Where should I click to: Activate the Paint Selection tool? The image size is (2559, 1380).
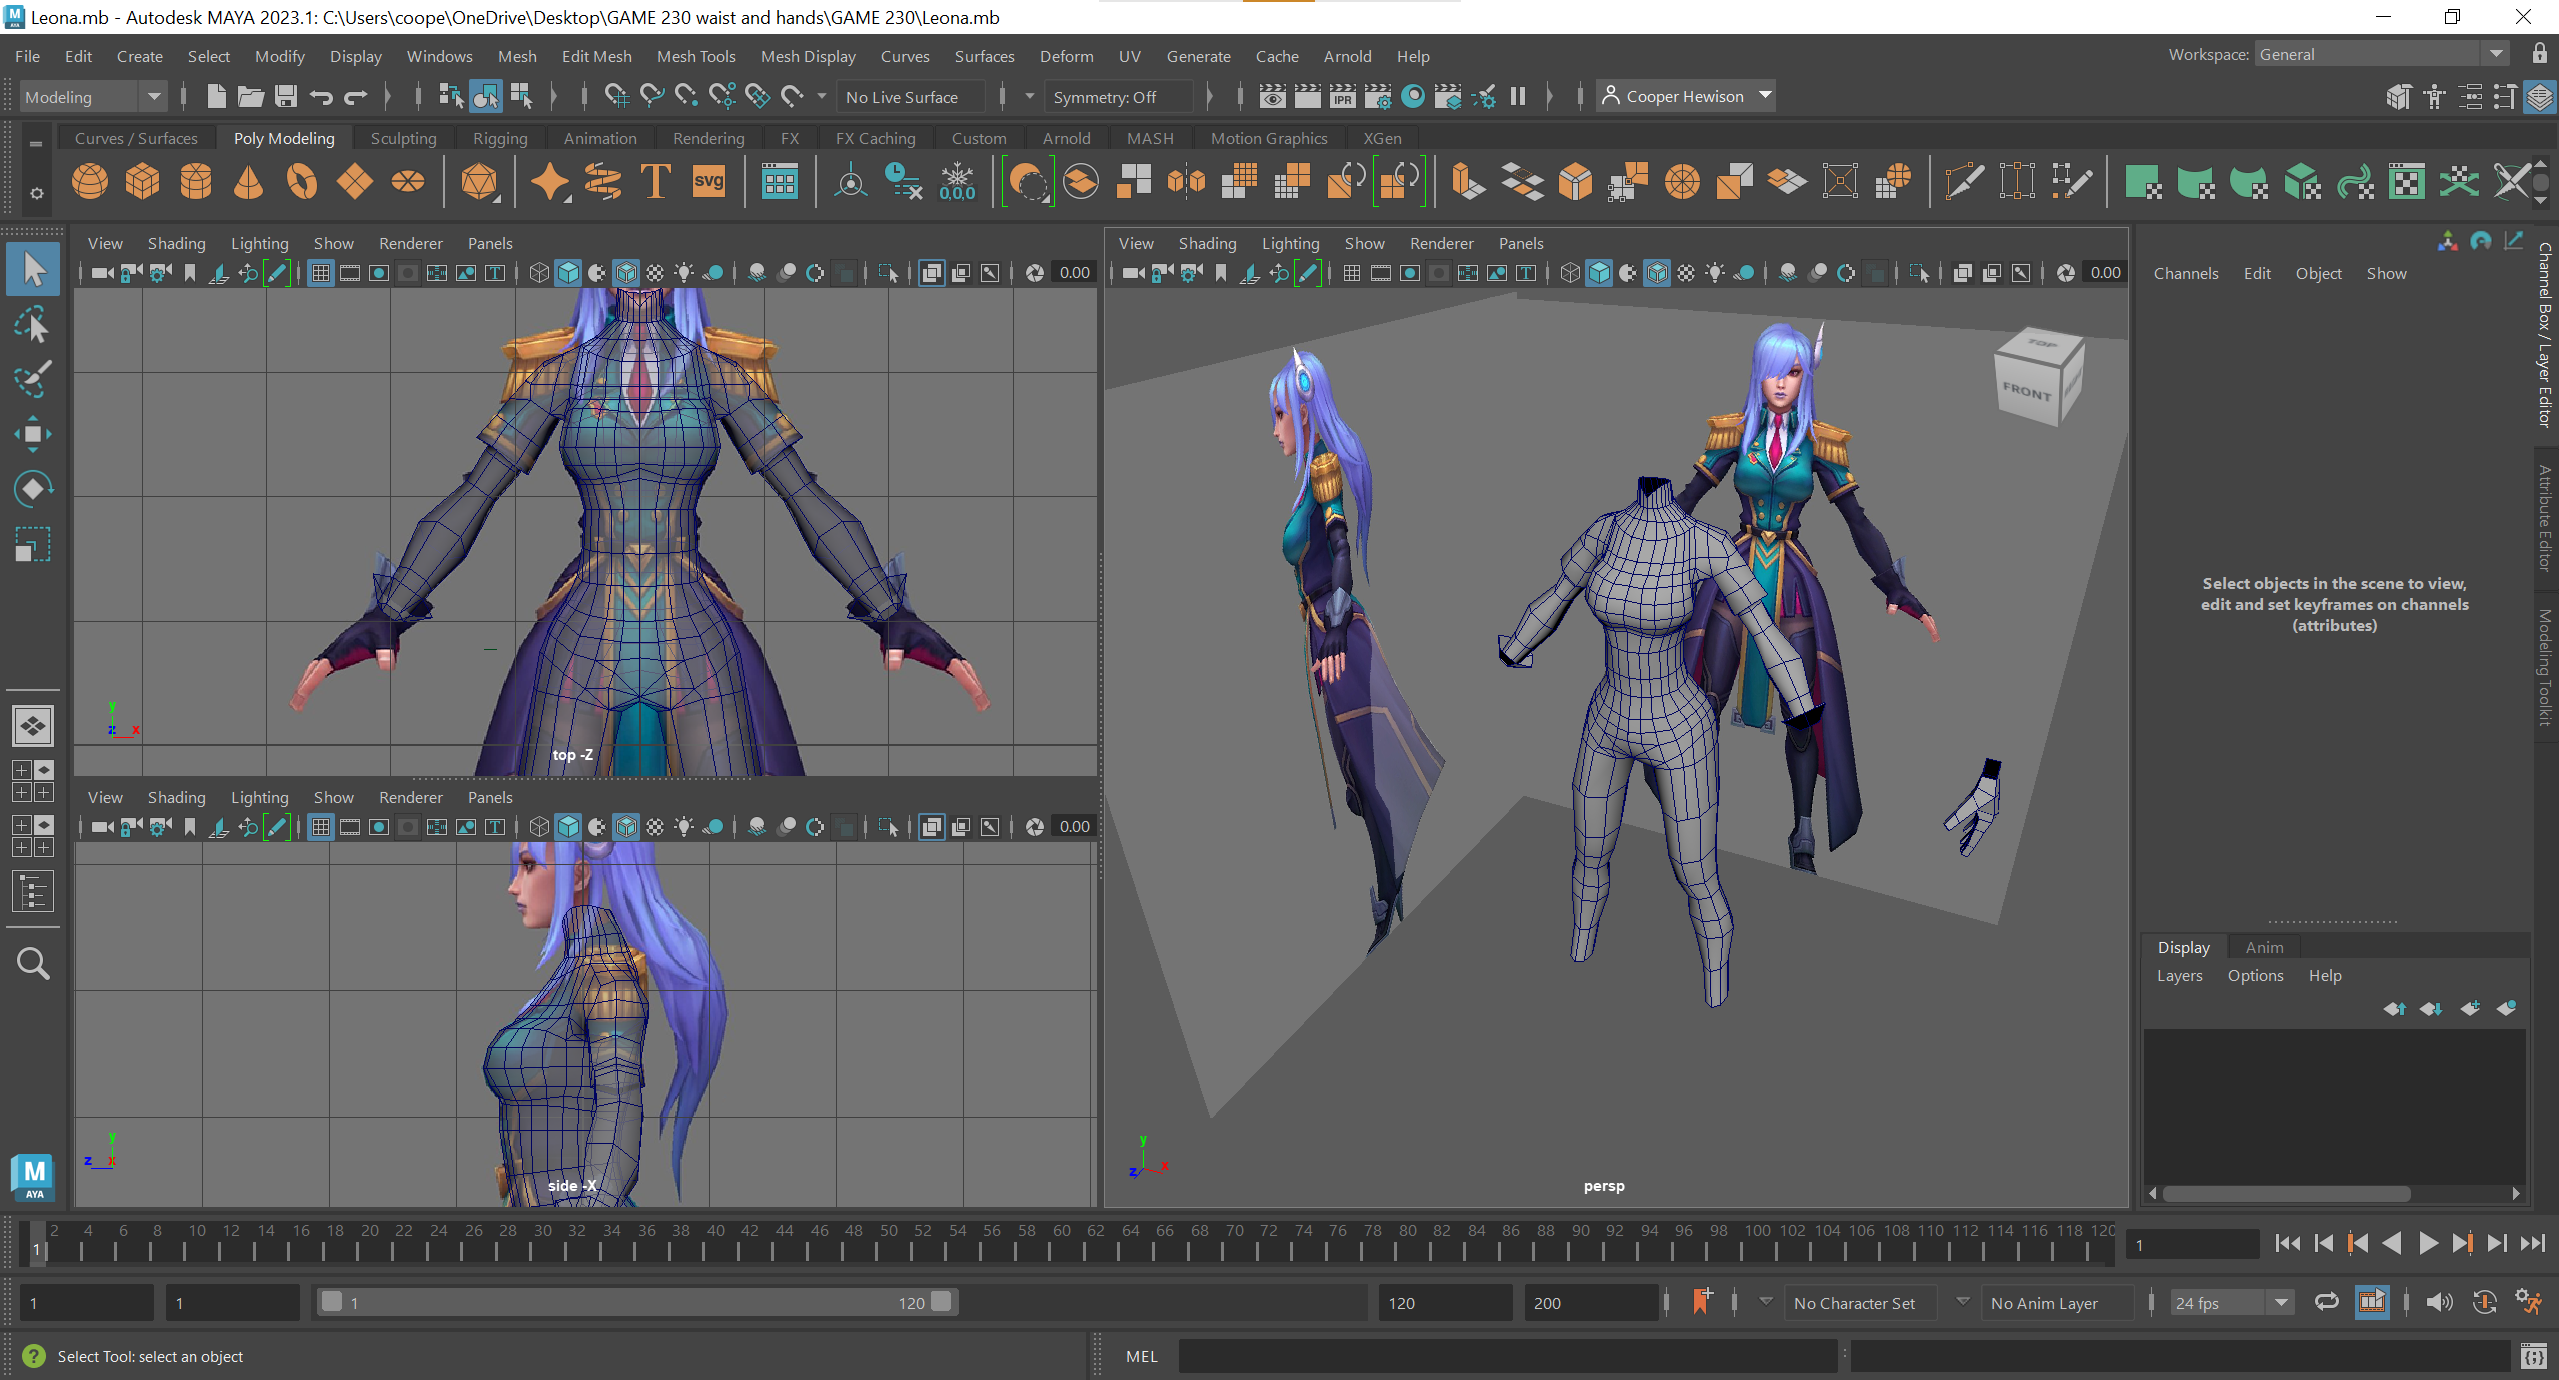(x=33, y=379)
